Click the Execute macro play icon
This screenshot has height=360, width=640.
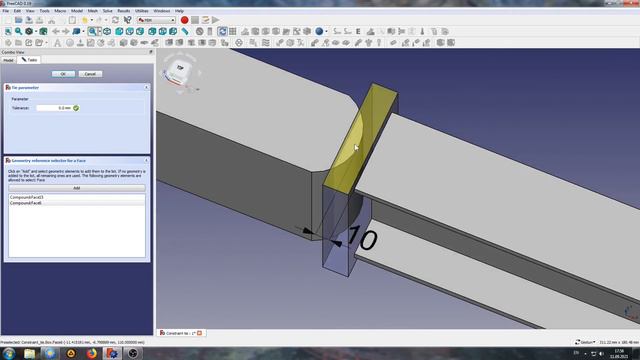tap(216, 20)
